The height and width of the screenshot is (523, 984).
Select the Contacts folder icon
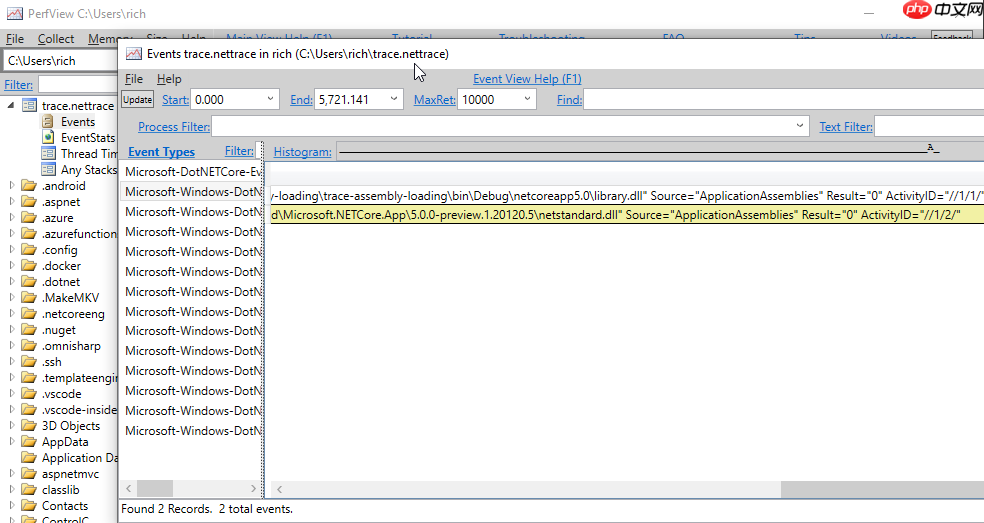pos(29,505)
